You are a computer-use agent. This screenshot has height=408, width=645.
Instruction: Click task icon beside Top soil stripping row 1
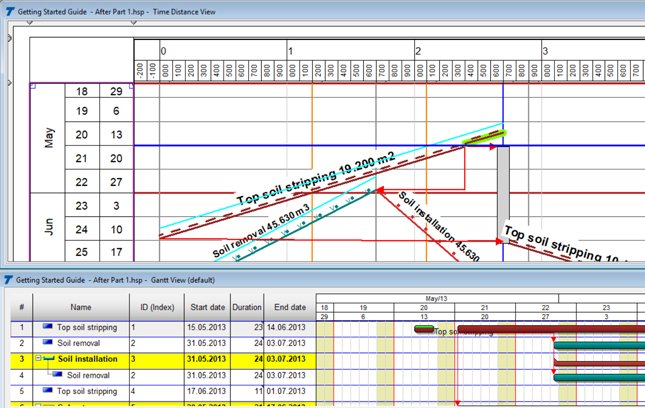[x=48, y=326]
